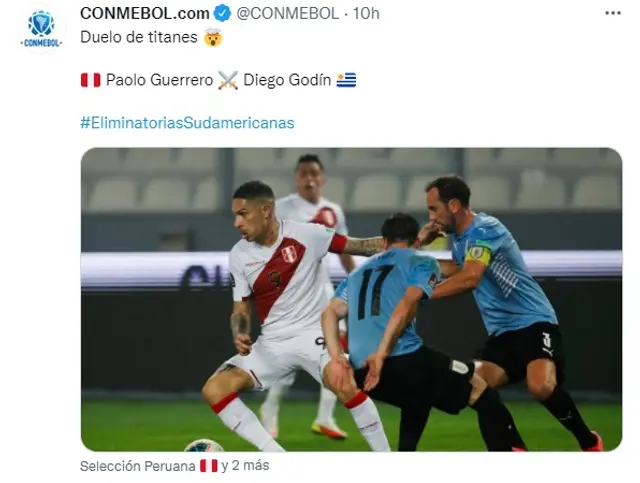Open the CONMEBOL profile avatar
This screenshot has width=640, height=483.
coord(41,29)
